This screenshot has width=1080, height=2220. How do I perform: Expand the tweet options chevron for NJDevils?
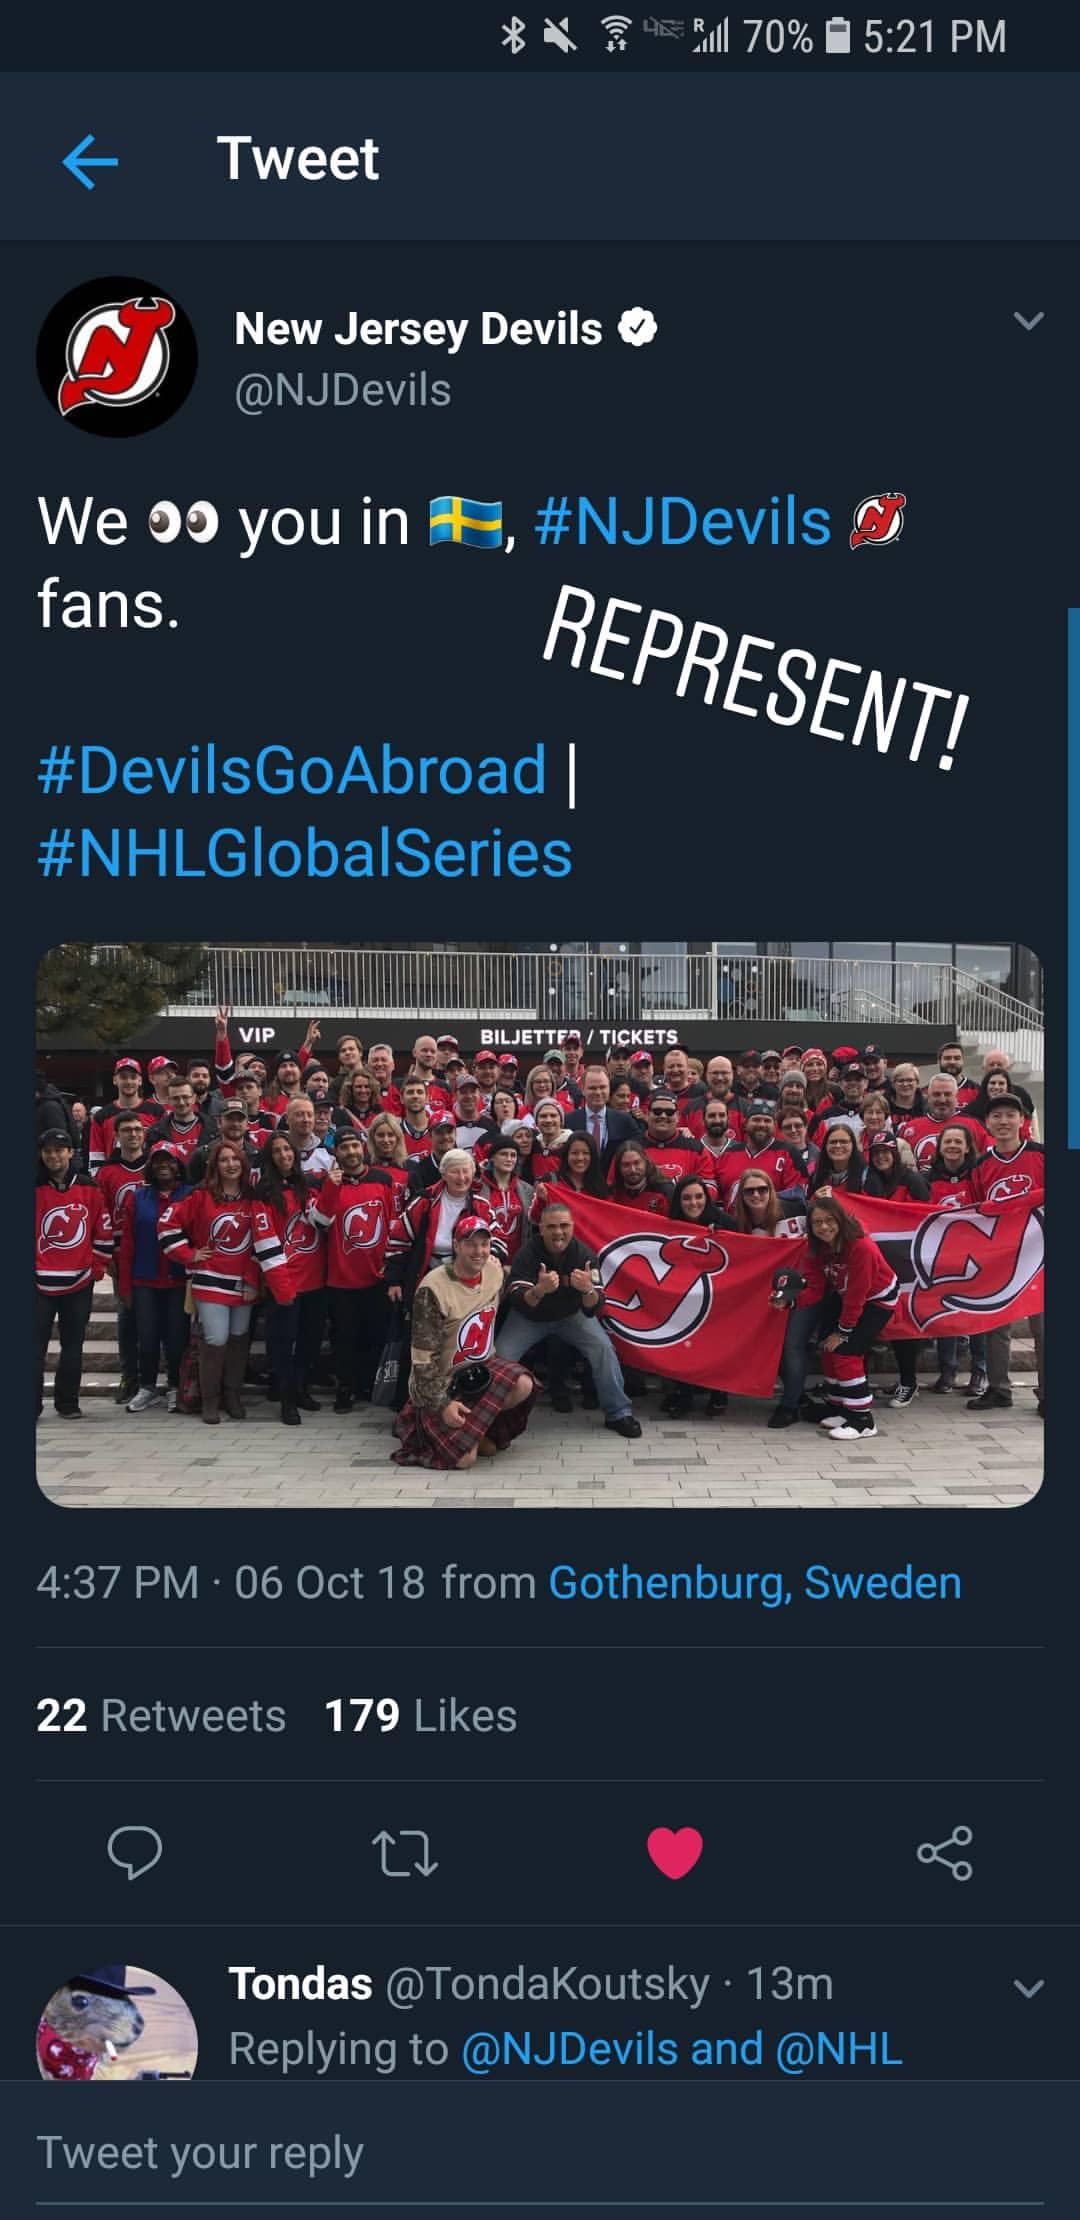(x=1029, y=320)
